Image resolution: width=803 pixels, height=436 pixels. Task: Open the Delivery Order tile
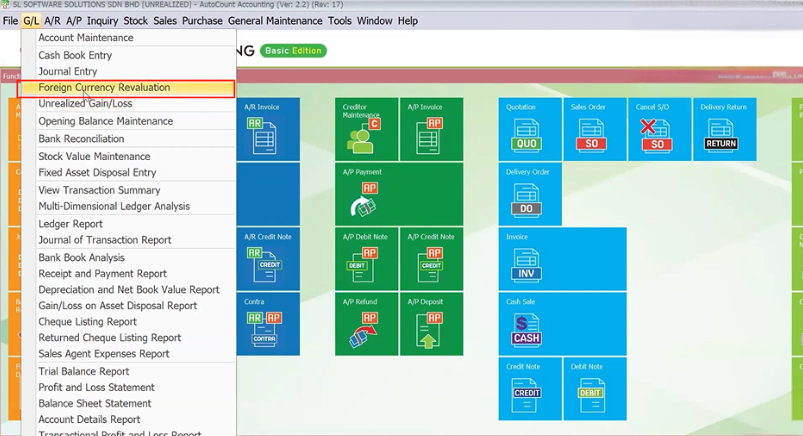pyautogui.click(x=530, y=194)
